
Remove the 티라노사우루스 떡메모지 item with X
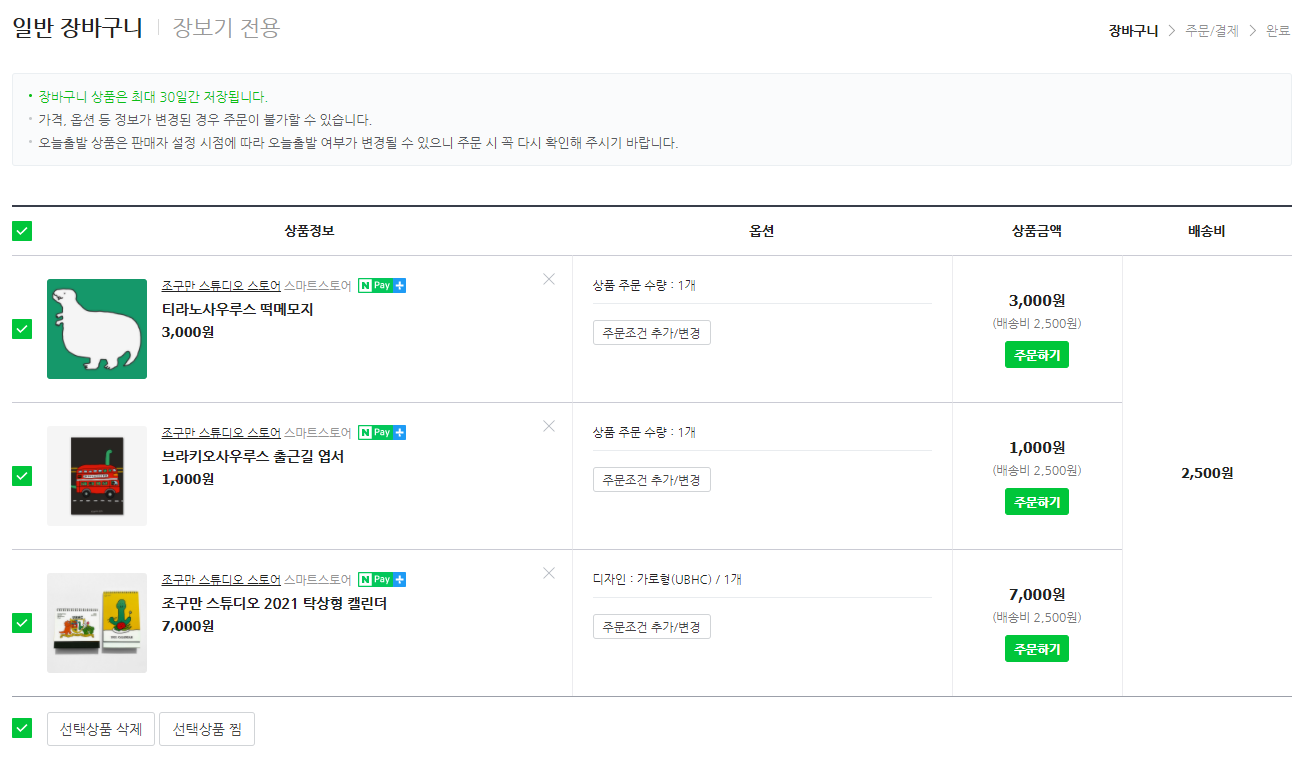point(549,279)
